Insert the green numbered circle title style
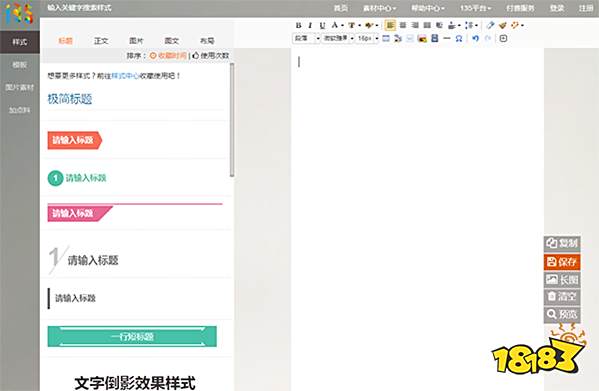Image resolution: width=599 pixels, height=391 pixels. tap(77, 178)
